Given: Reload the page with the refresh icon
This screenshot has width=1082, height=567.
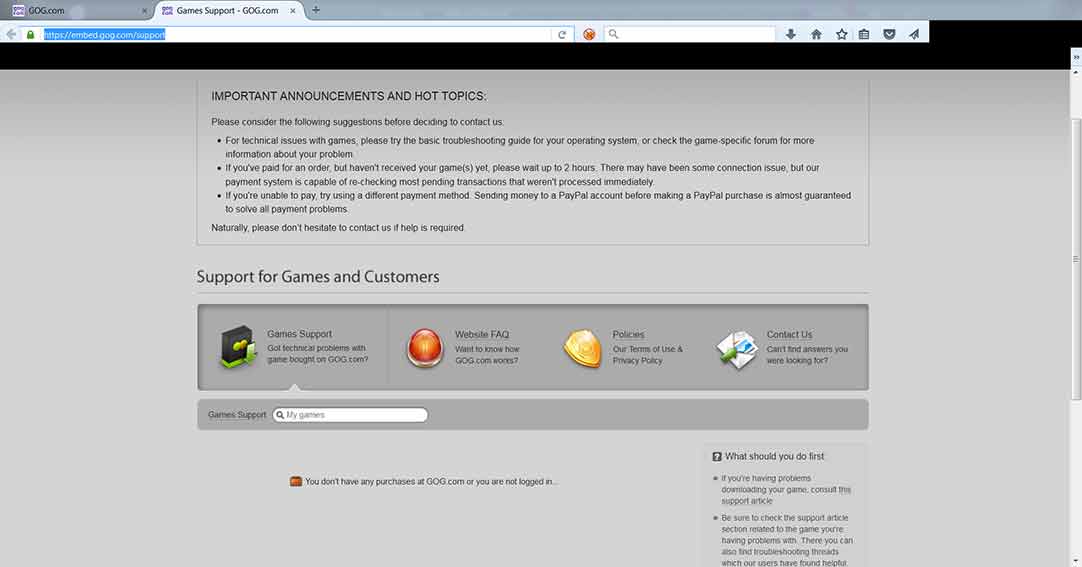Looking at the screenshot, I should (562, 34).
